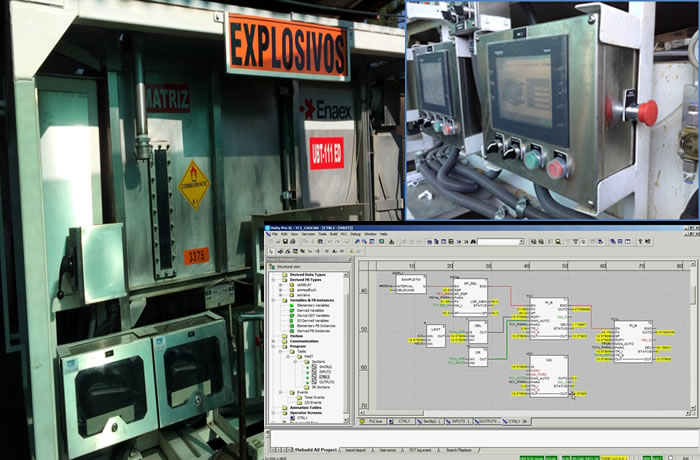Click the Save icon in Unity Pro toolbar
Screen dimensions: 700x460
tap(285, 241)
